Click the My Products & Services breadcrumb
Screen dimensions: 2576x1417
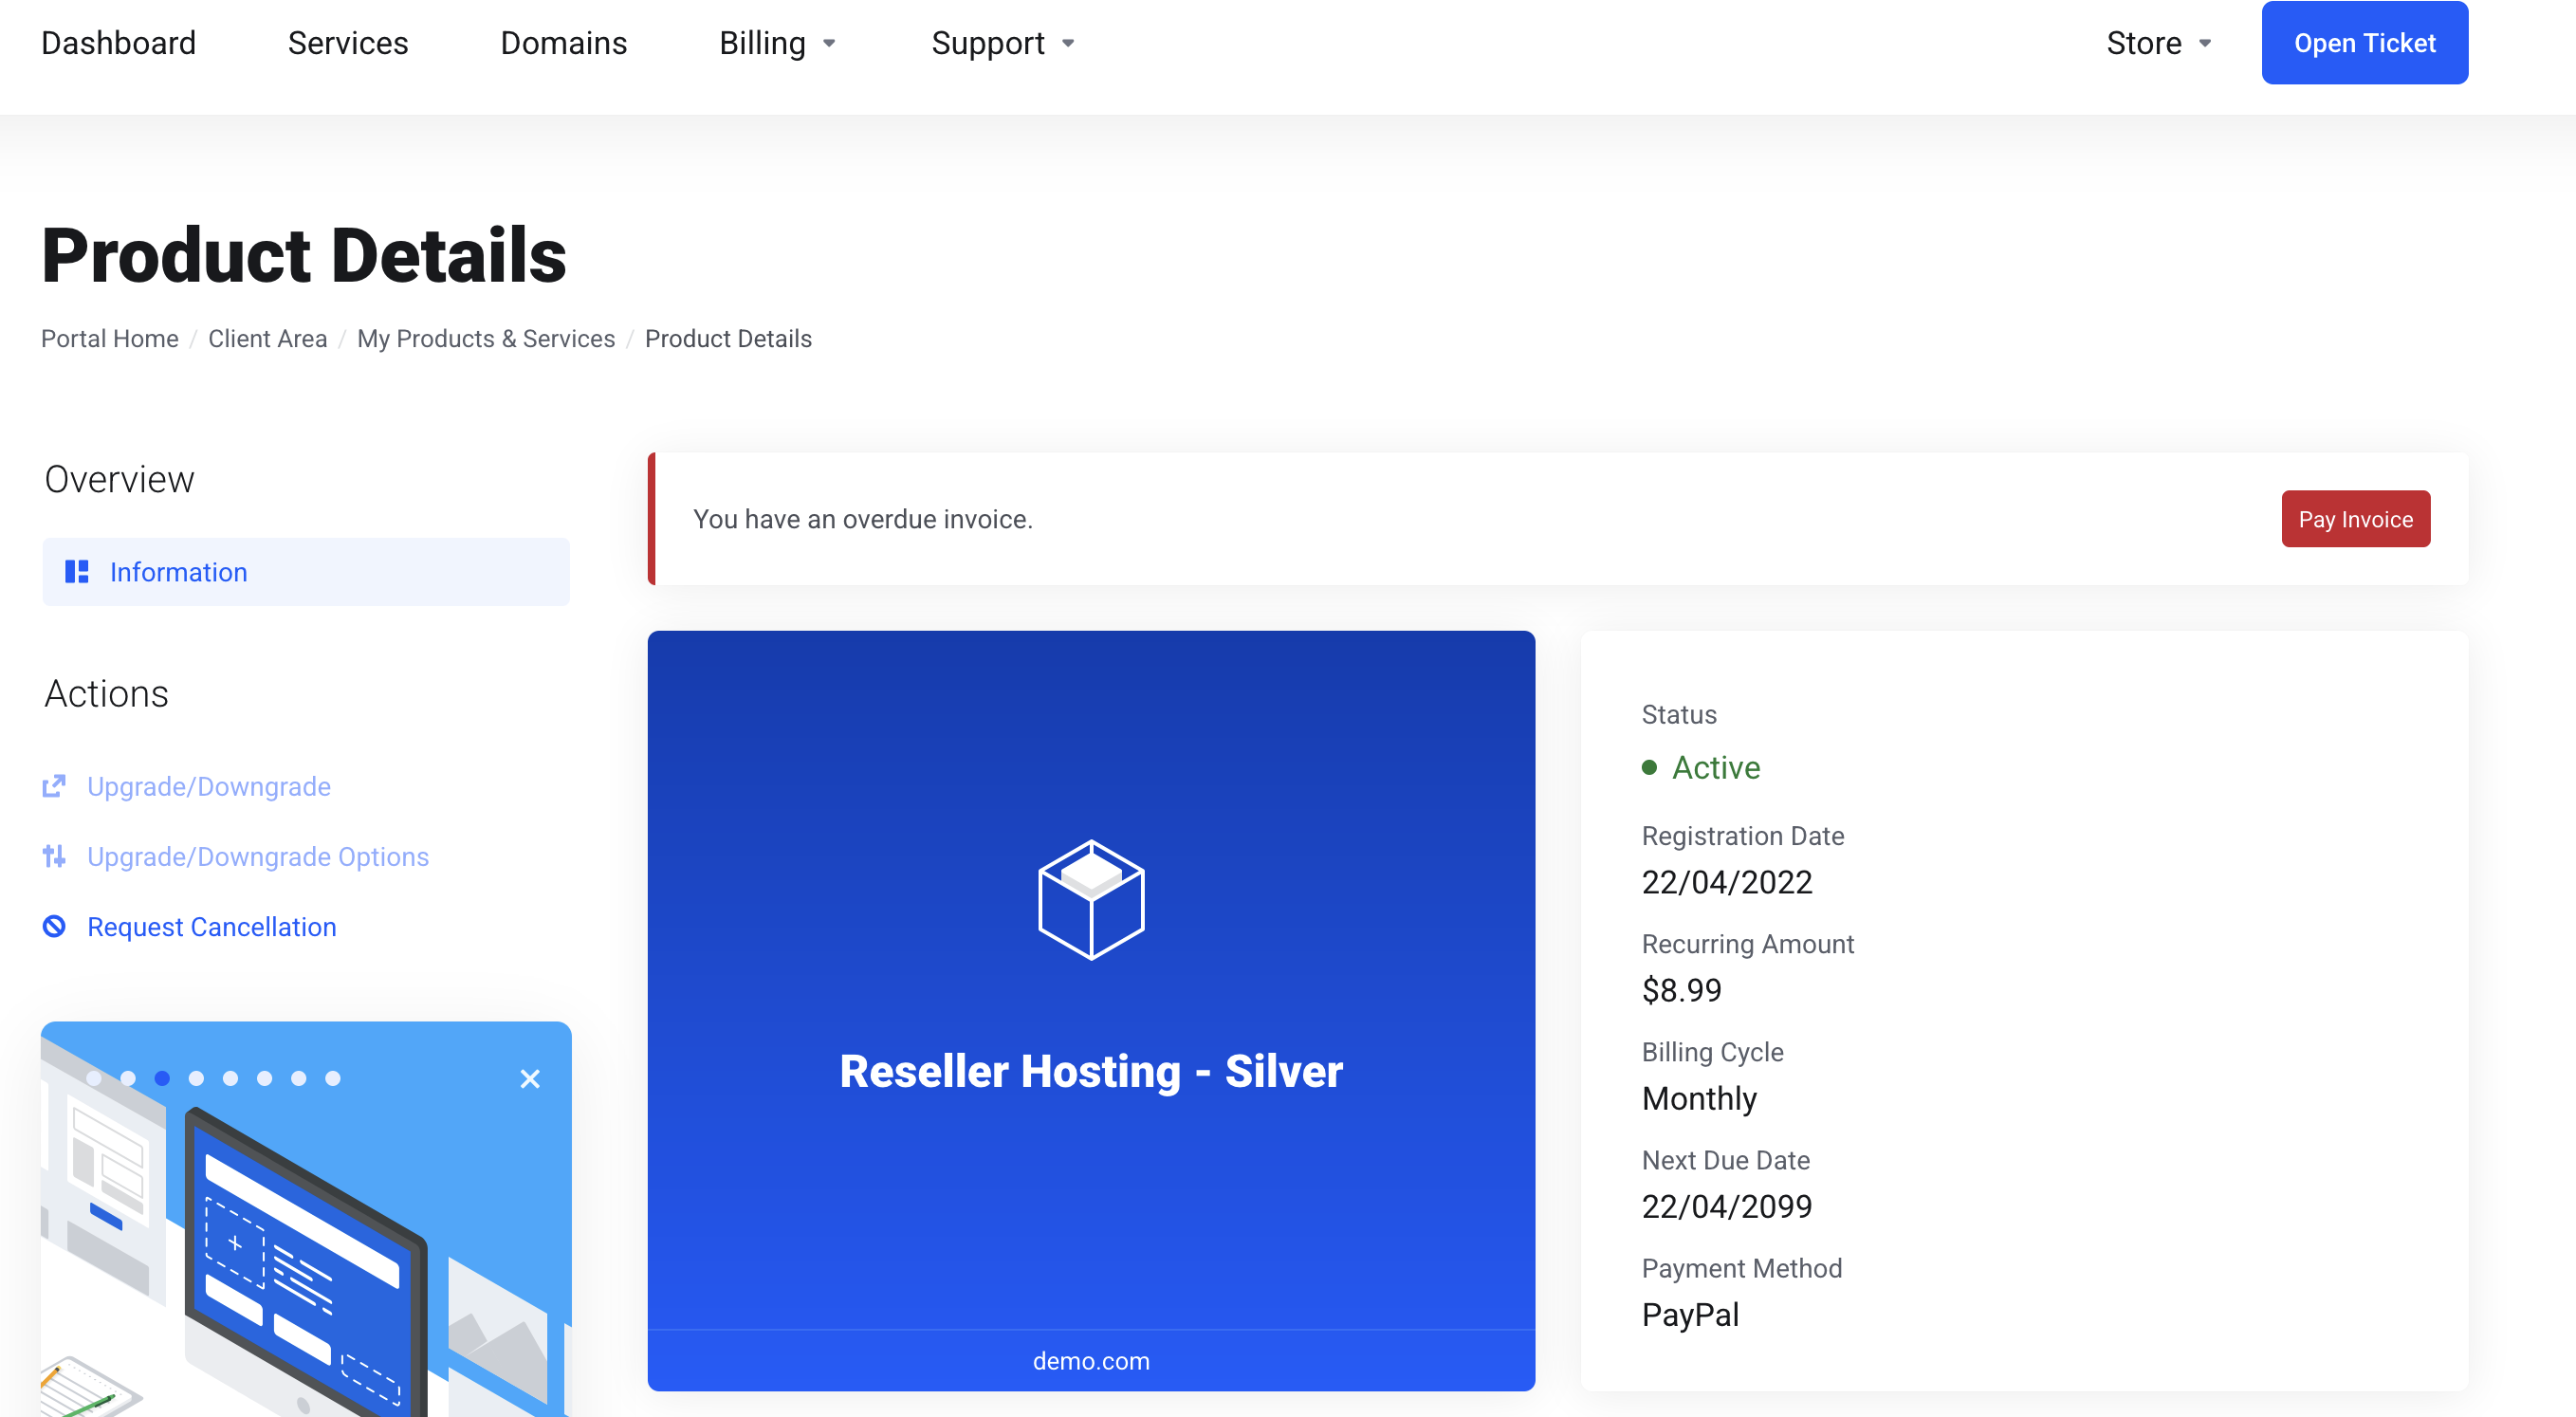pos(485,339)
